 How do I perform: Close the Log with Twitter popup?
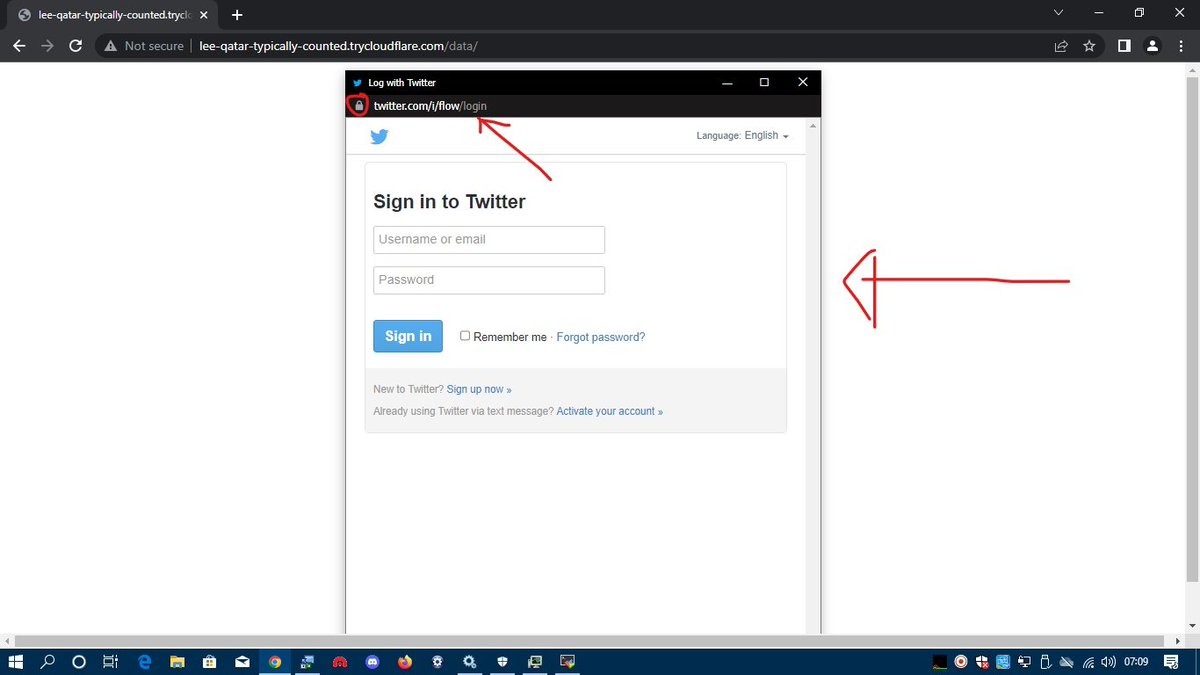pyautogui.click(x=802, y=83)
